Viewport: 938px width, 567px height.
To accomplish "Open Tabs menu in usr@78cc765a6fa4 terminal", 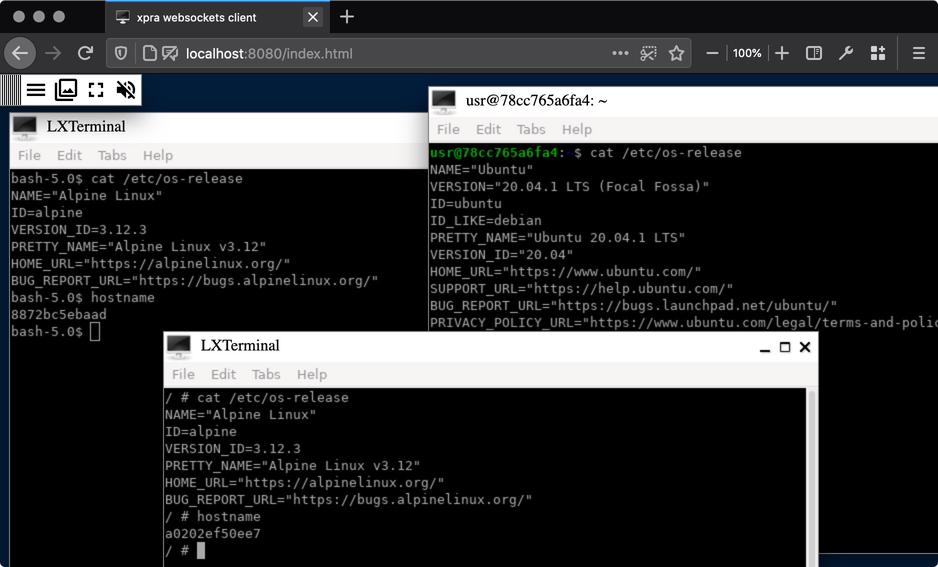I will pyautogui.click(x=531, y=129).
